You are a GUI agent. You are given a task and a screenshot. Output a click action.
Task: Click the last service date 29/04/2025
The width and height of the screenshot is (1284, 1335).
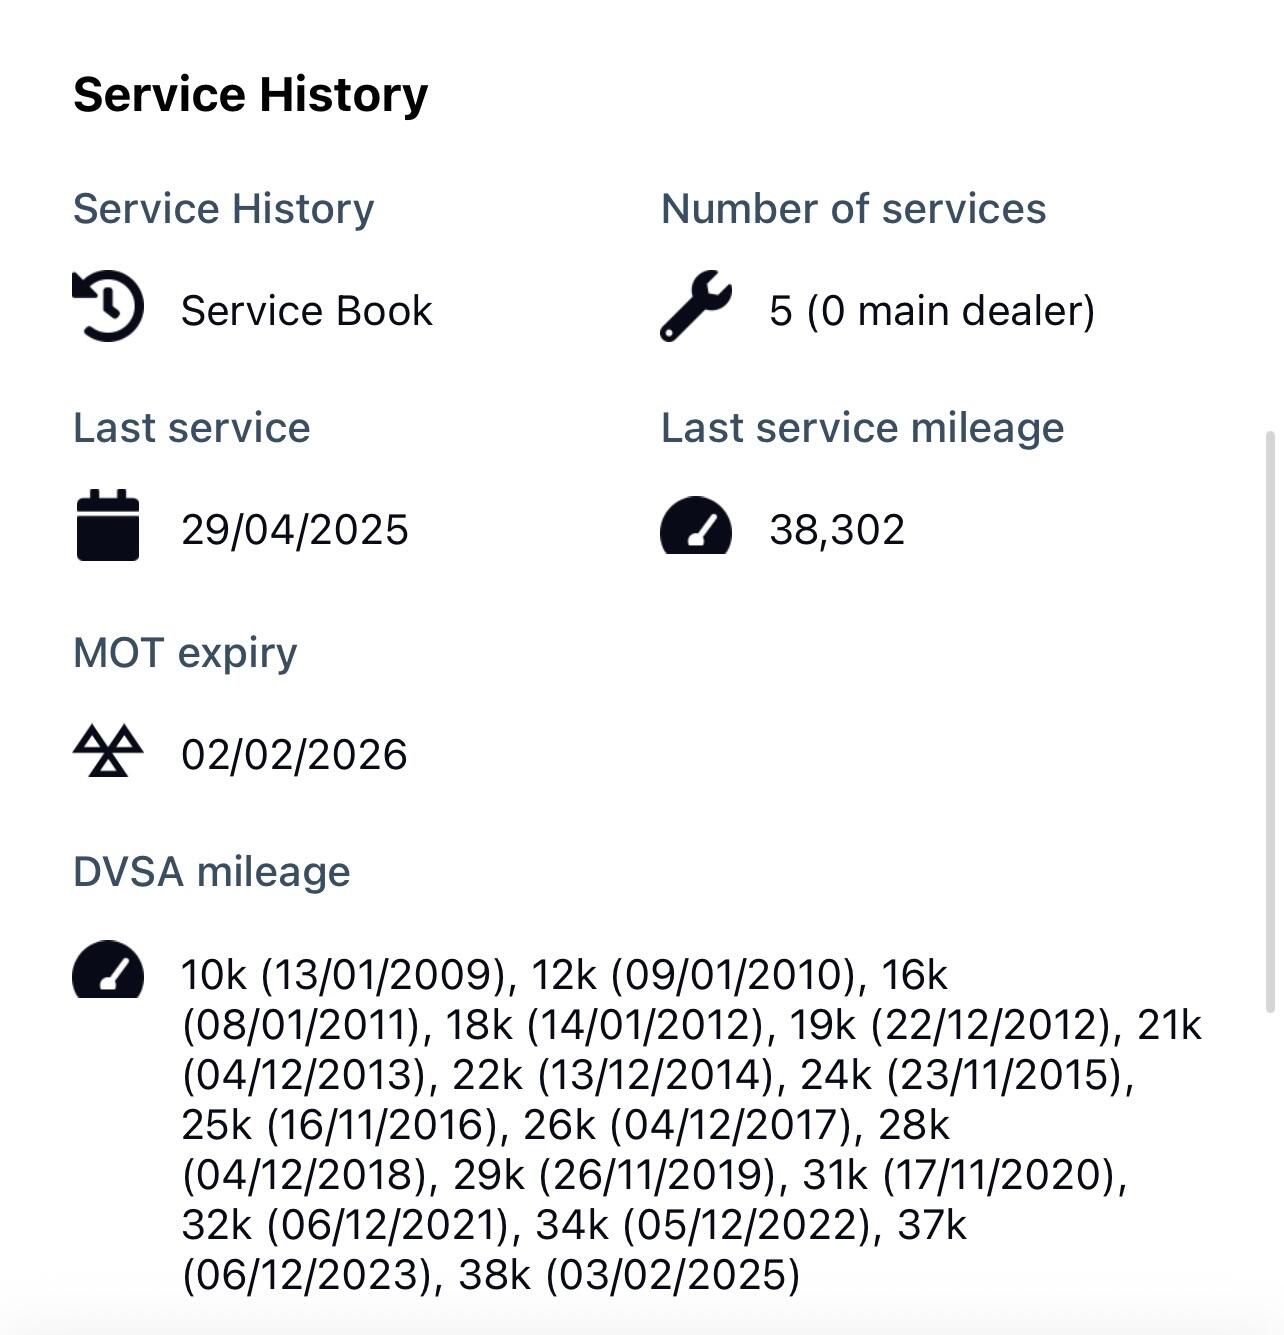(x=294, y=530)
